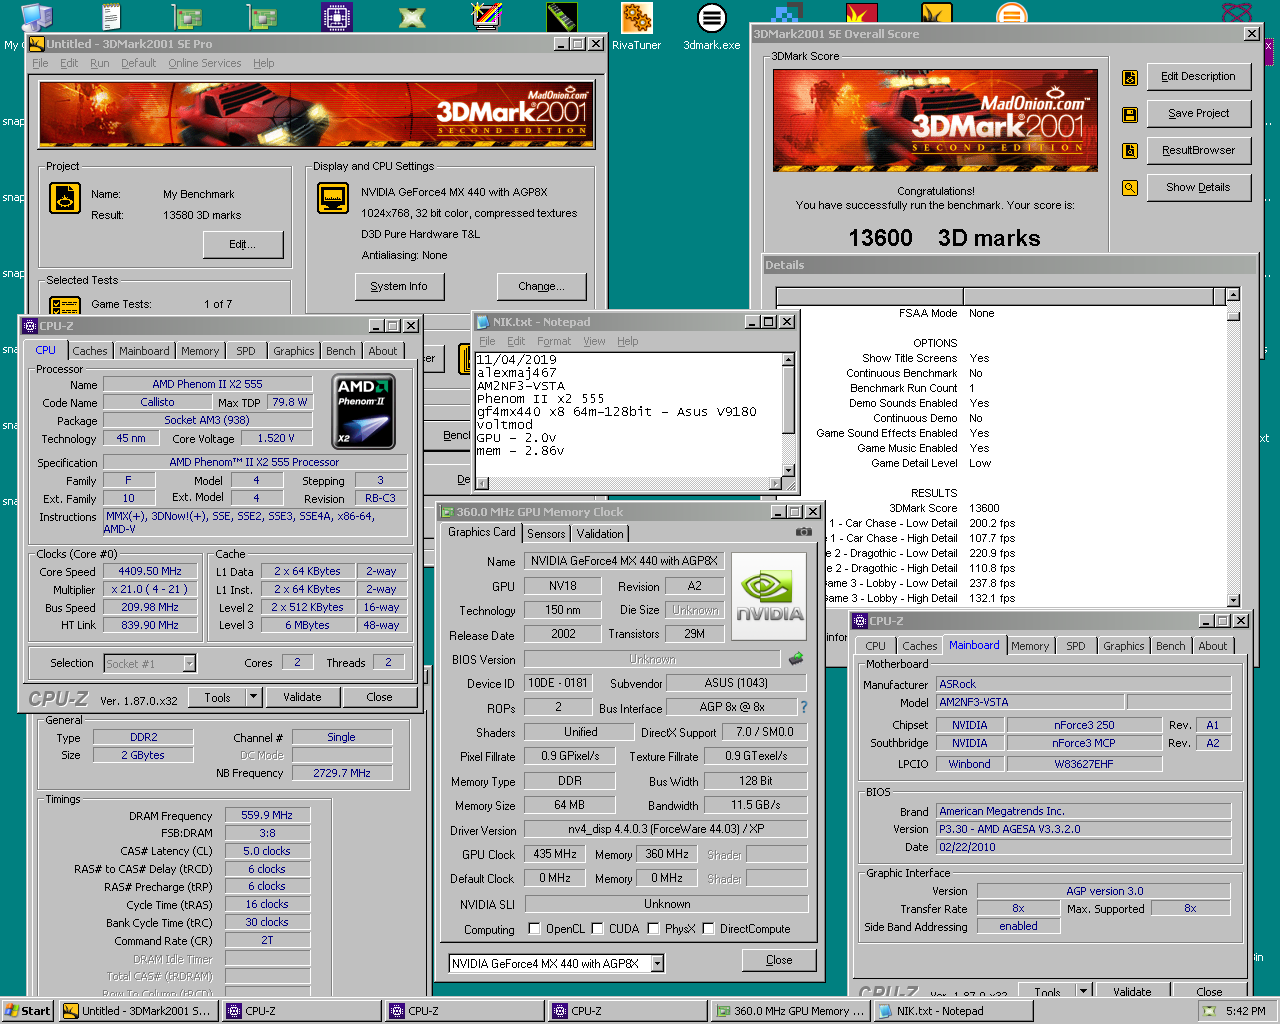Image resolution: width=1280 pixels, height=1024 pixels.
Task: Switch to Sensors tab in GPU-Z
Action: pyautogui.click(x=546, y=534)
